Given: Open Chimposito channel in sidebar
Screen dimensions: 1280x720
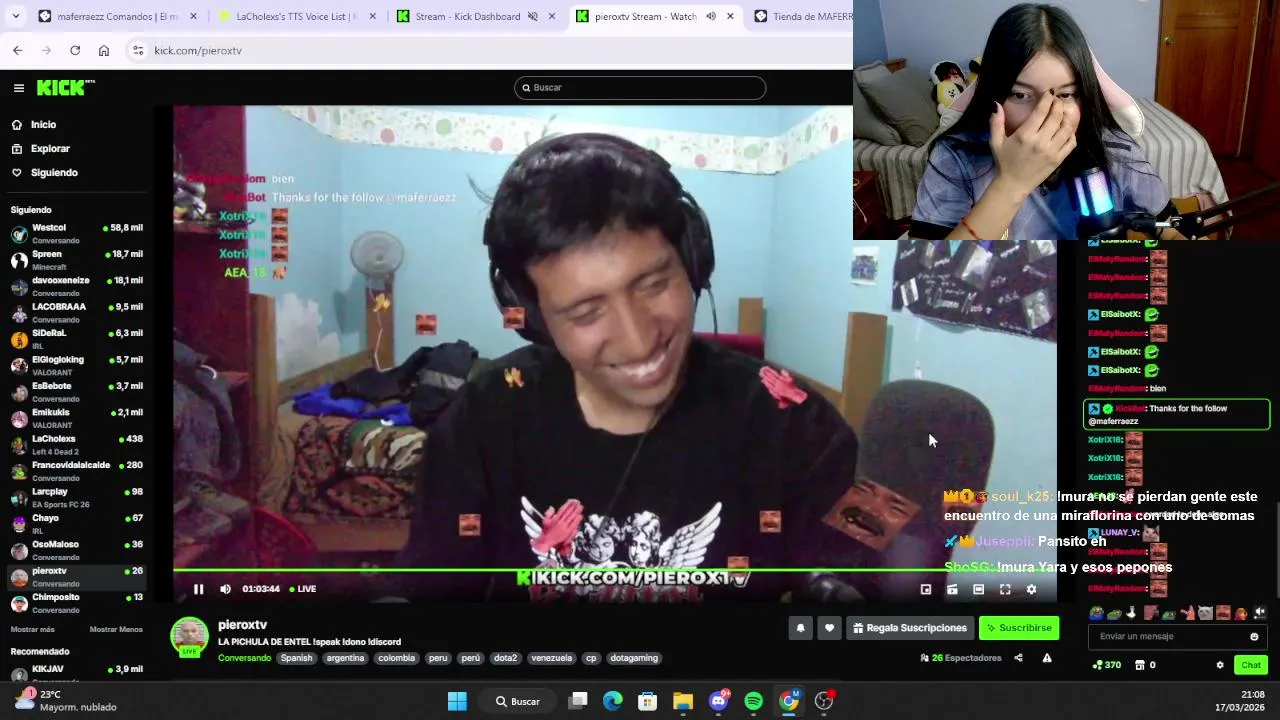Looking at the screenshot, I should click(x=76, y=604).
